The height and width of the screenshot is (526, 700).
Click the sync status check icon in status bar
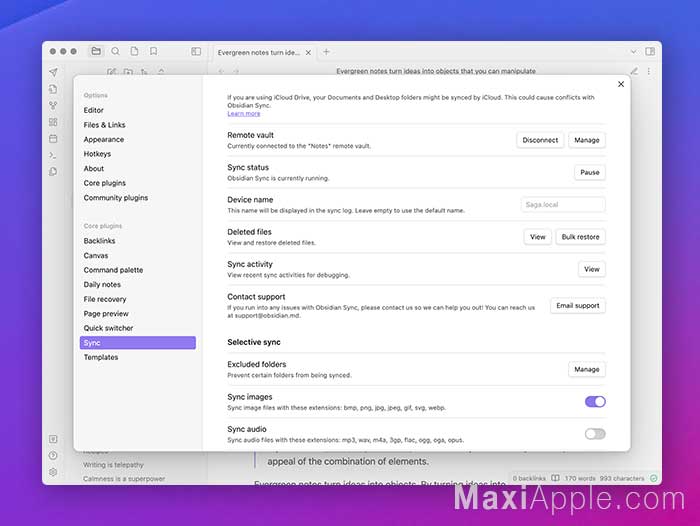pyautogui.click(x=654, y=478)
